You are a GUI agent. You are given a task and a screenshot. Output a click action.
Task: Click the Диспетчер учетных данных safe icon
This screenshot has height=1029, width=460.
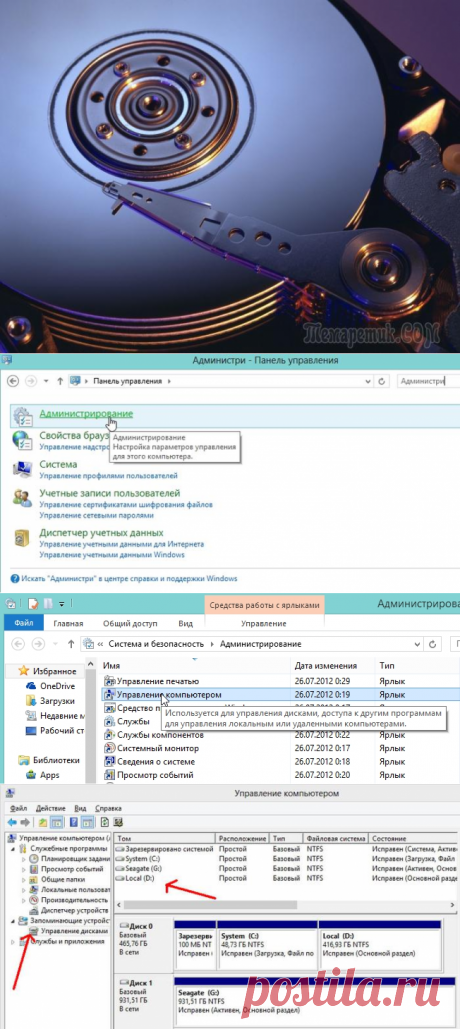(22, 538)
